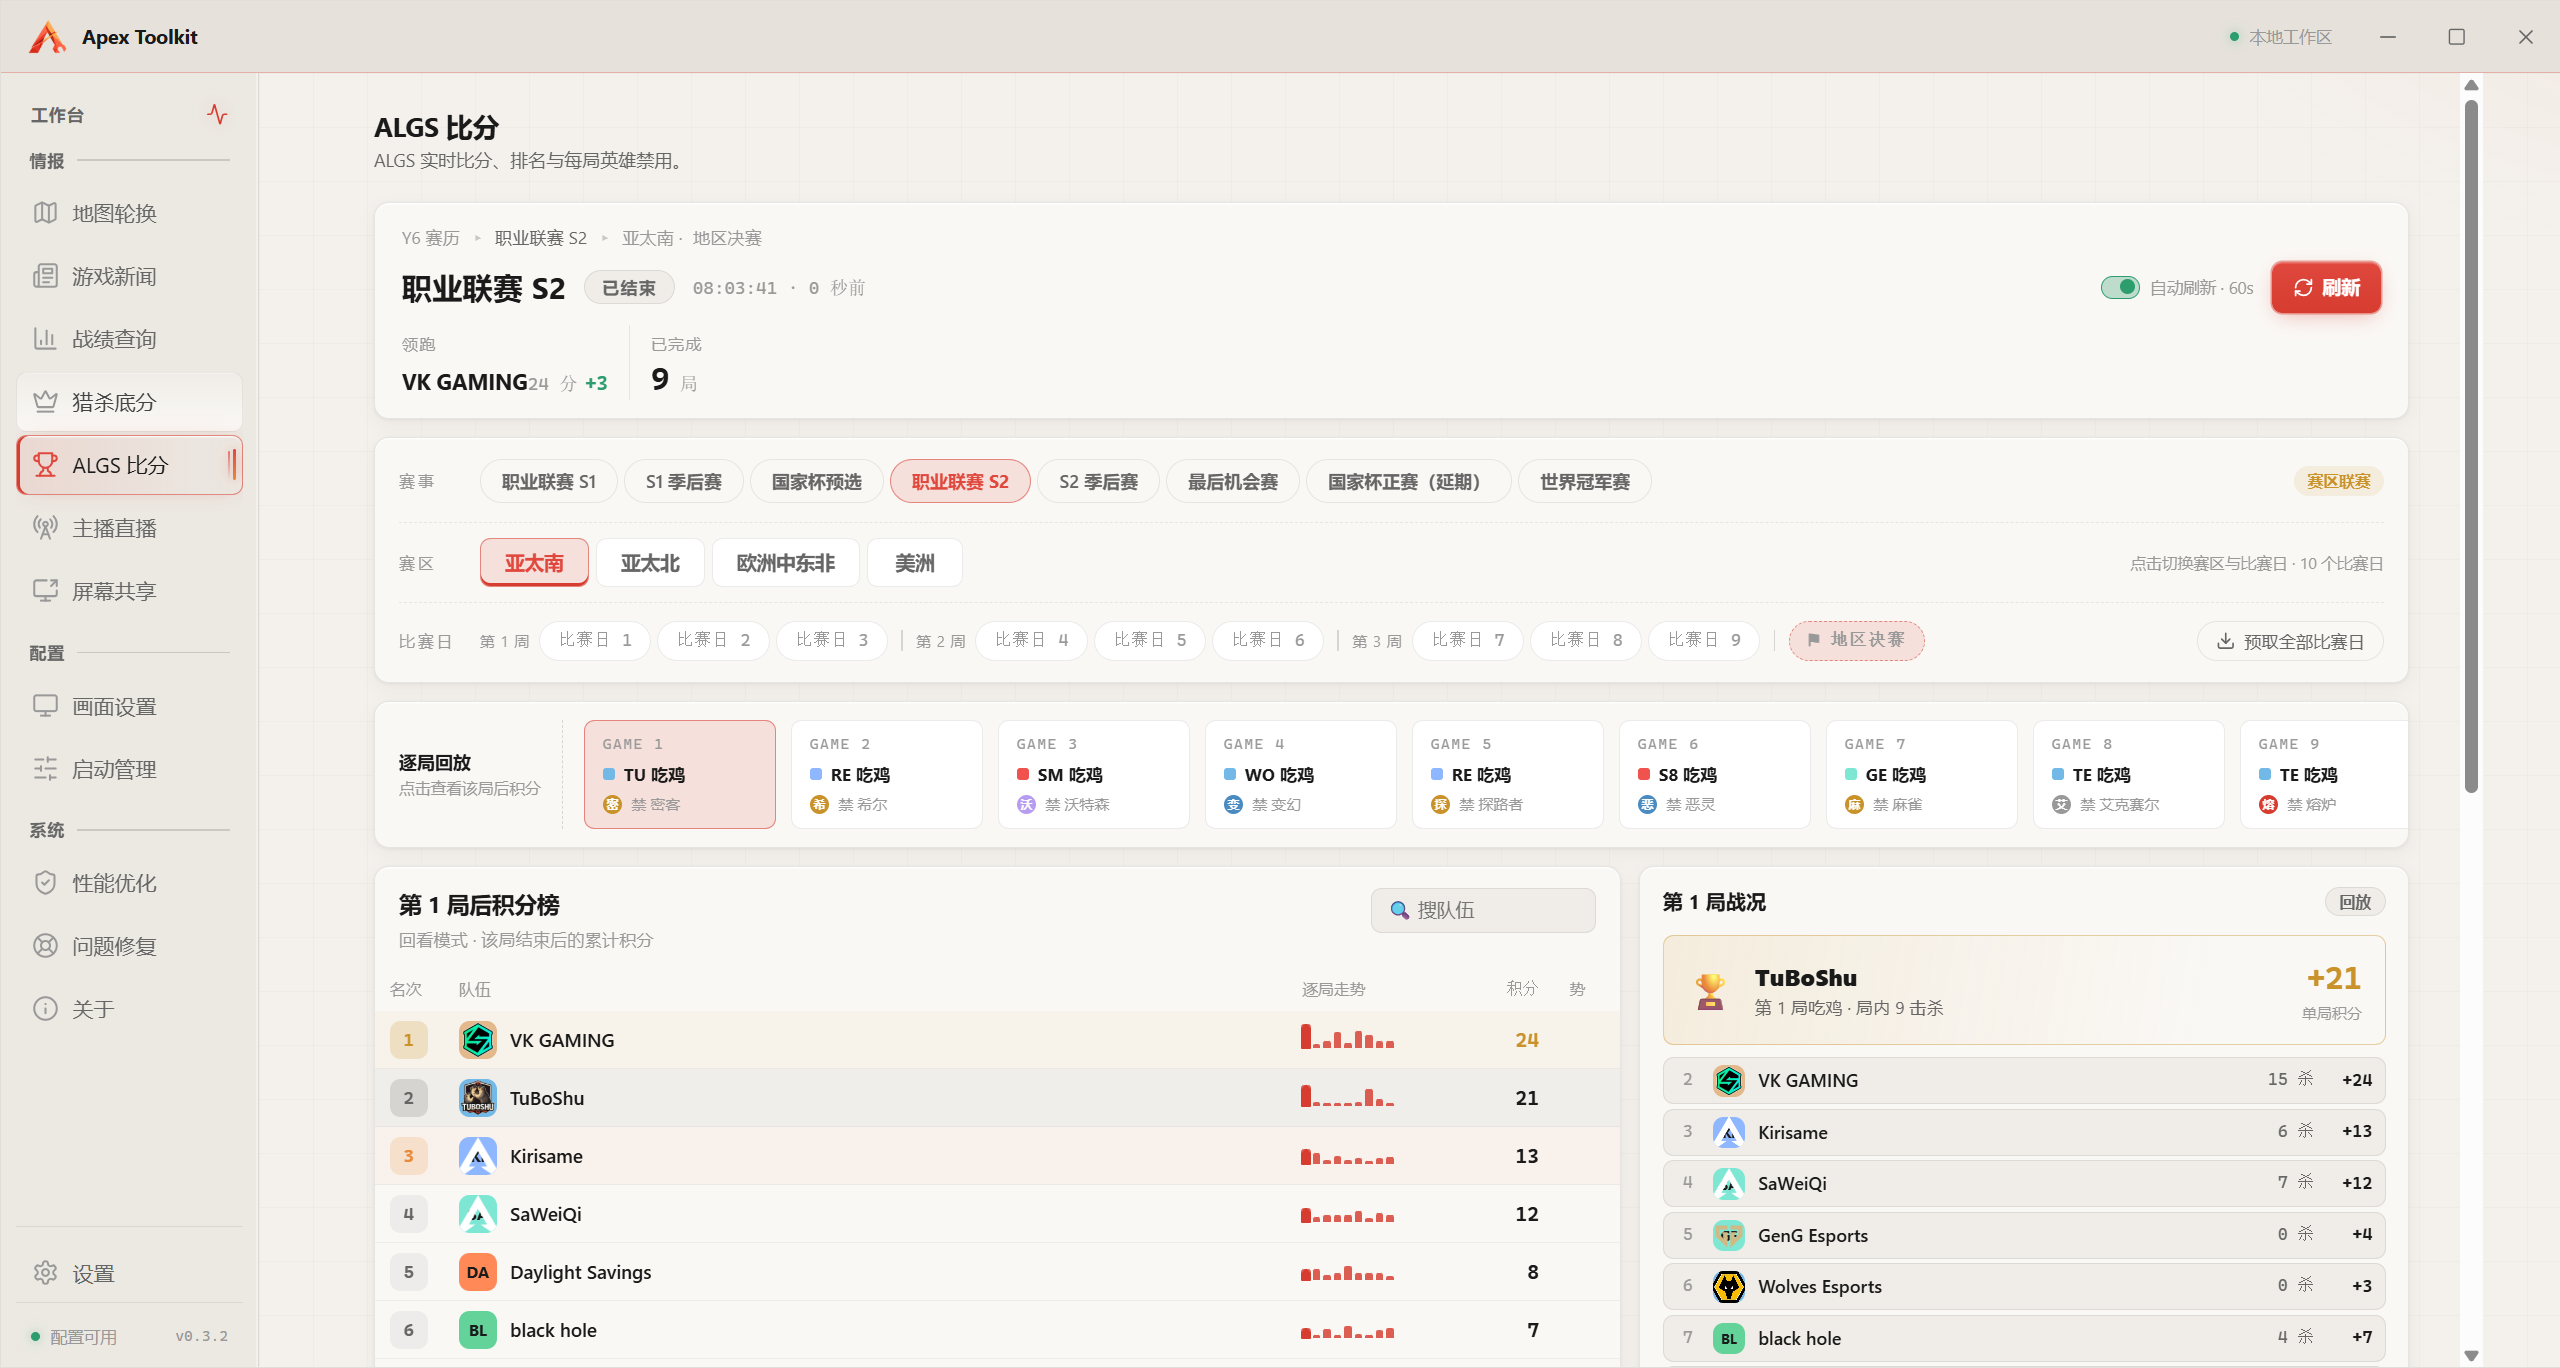This screenshot has height=1368, width=2560.
Task: Click black hole row in 战况 list
Action: (2024, 1338)
